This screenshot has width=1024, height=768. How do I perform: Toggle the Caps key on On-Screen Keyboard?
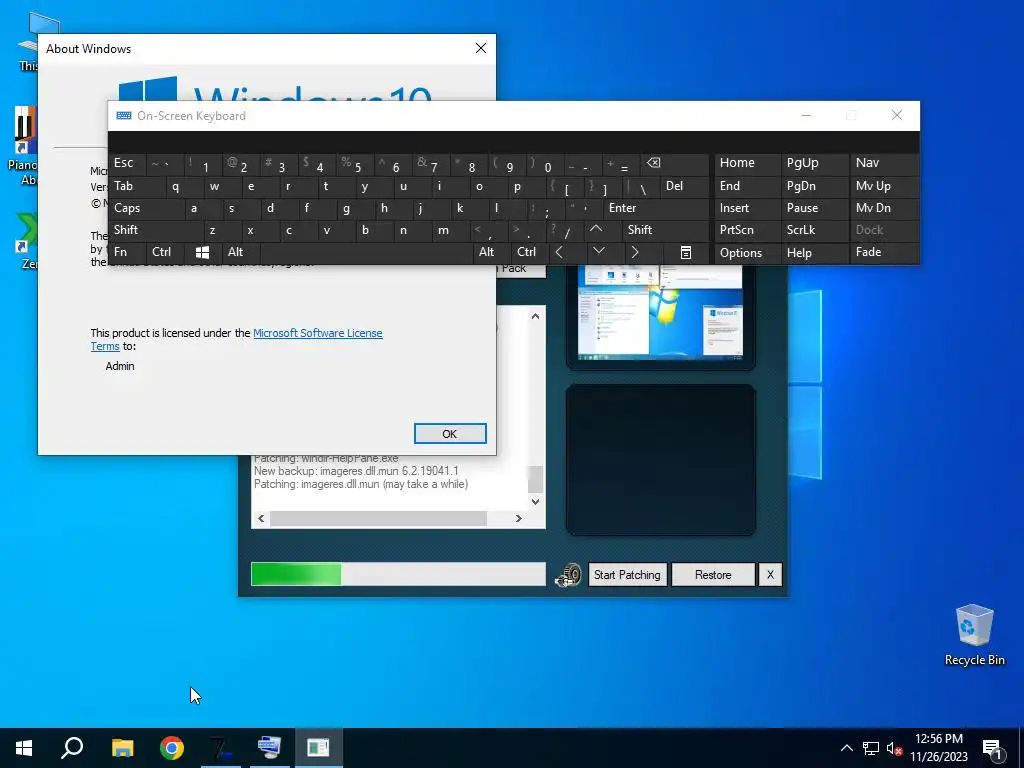coord(146,208)
